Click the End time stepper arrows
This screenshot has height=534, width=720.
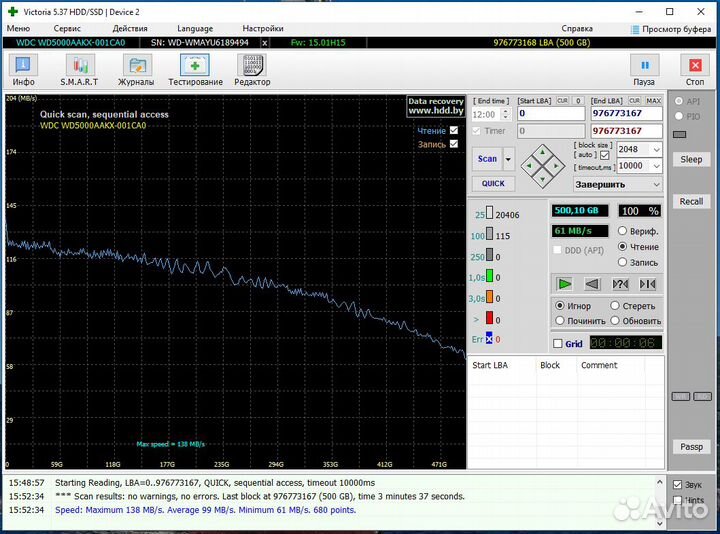[x=506, y=114]
